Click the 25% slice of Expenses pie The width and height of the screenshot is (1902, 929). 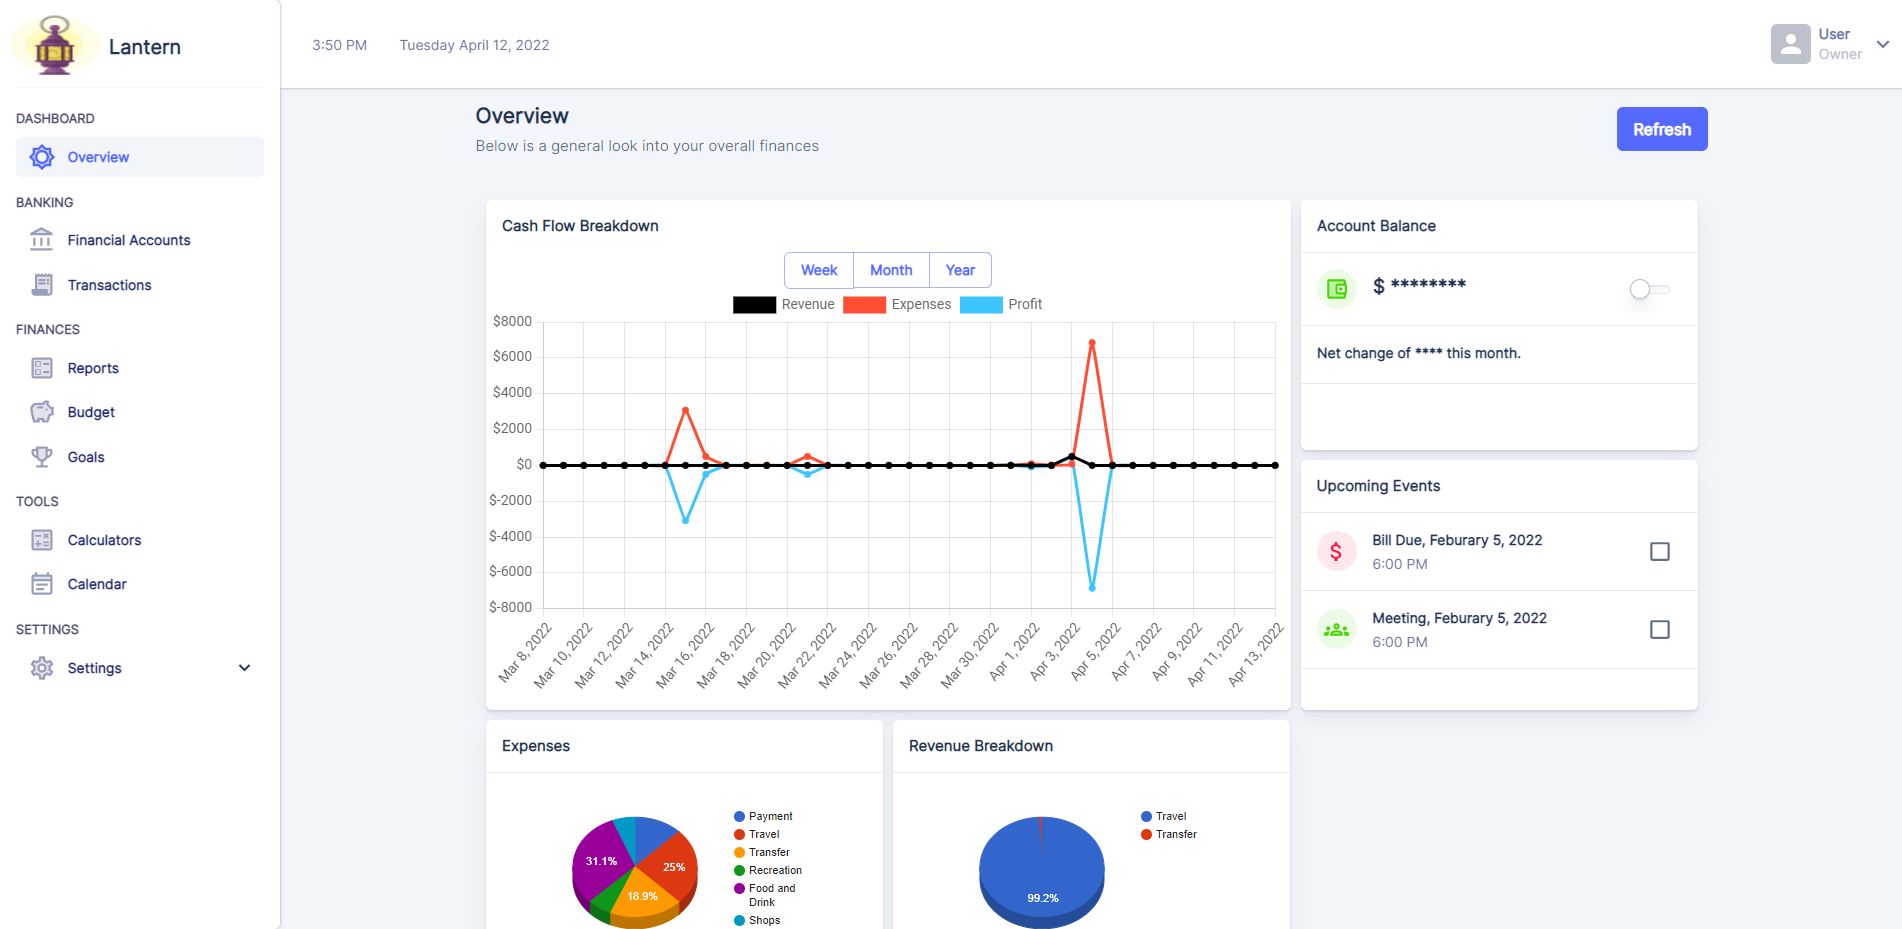tap(673, 866)
